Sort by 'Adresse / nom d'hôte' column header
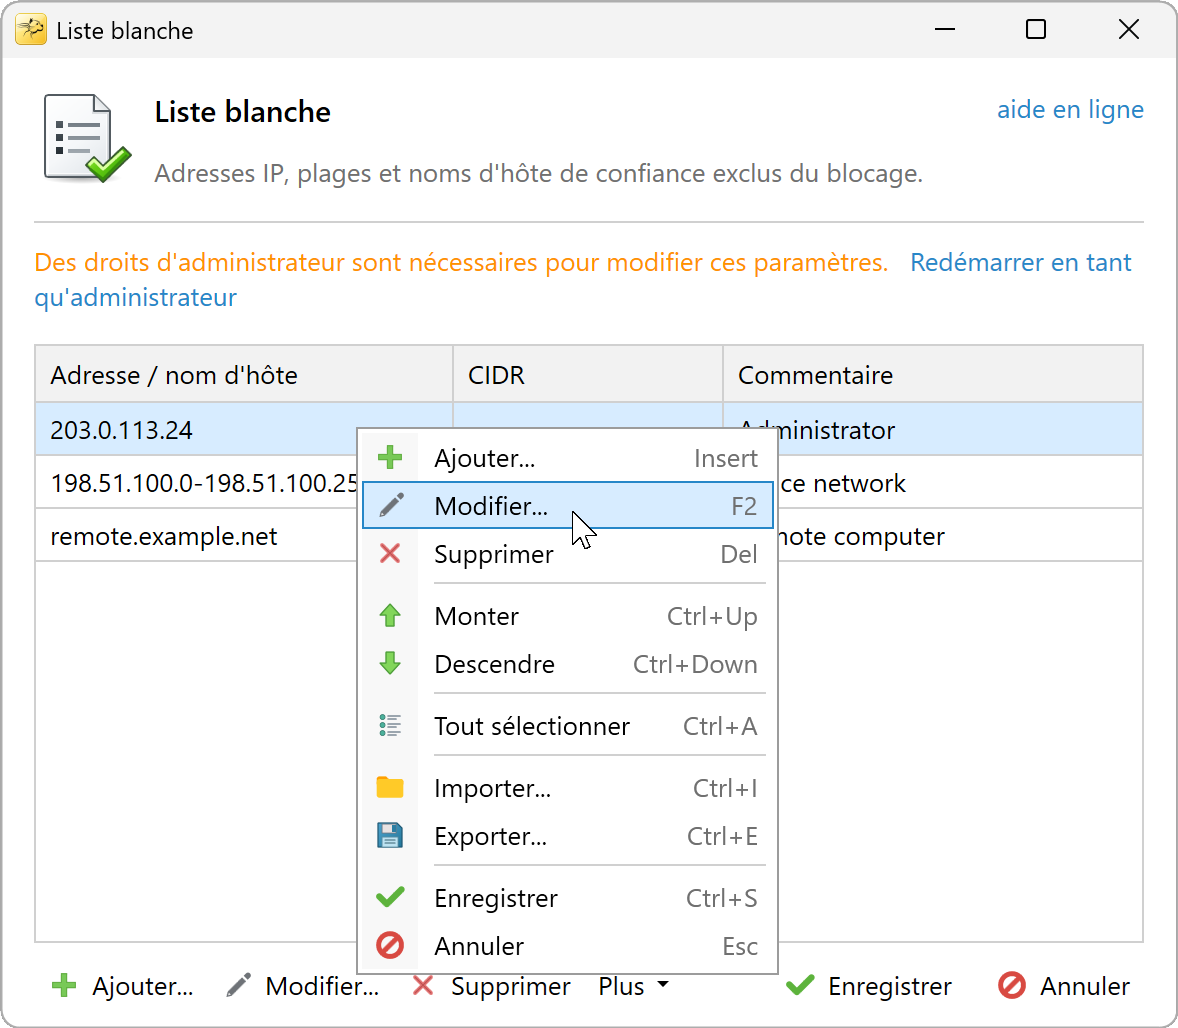Screen dimensions: 1178x1028 (x=243, y=374)
